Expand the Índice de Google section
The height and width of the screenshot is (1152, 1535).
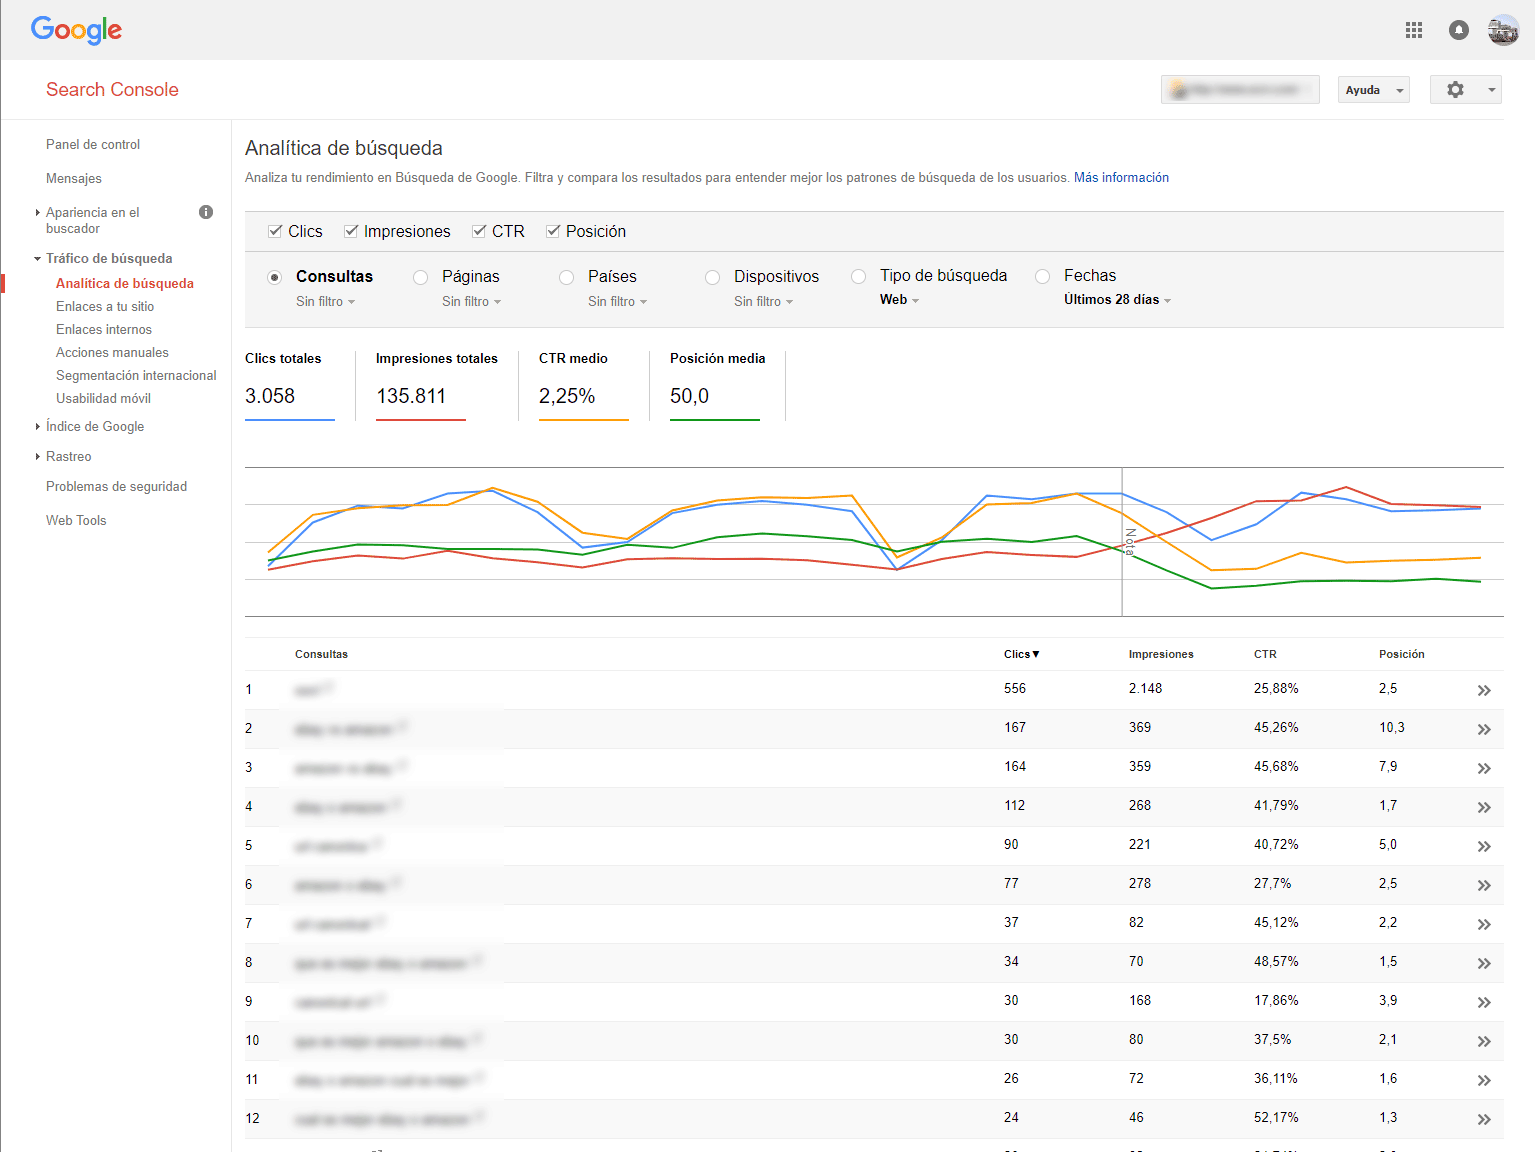(94, 426)
